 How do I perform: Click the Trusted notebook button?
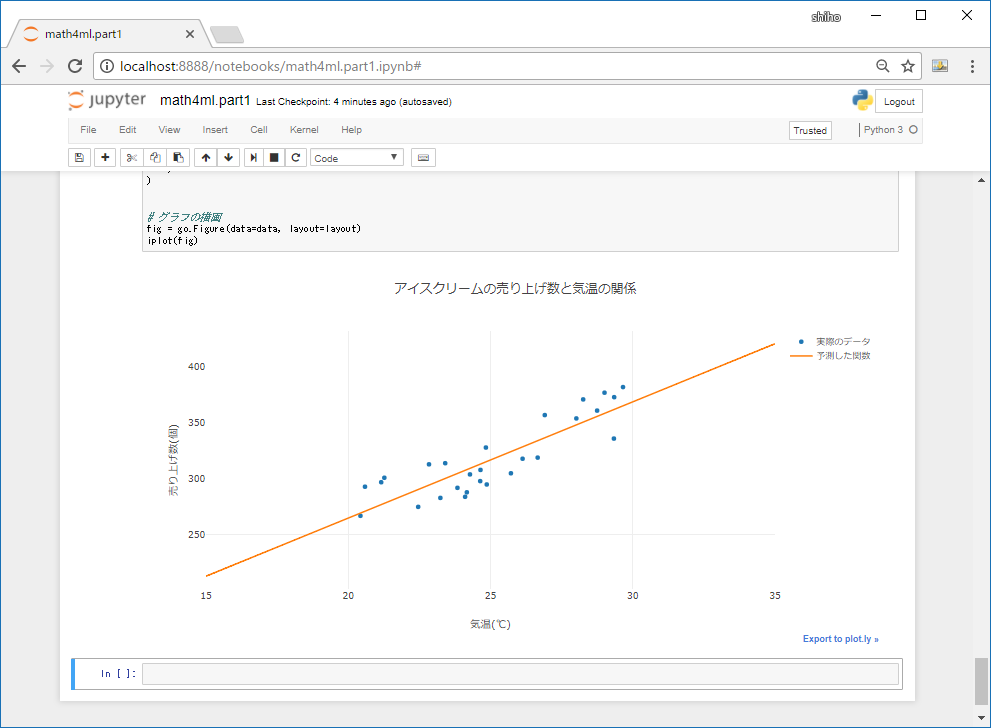click(810, 130)
